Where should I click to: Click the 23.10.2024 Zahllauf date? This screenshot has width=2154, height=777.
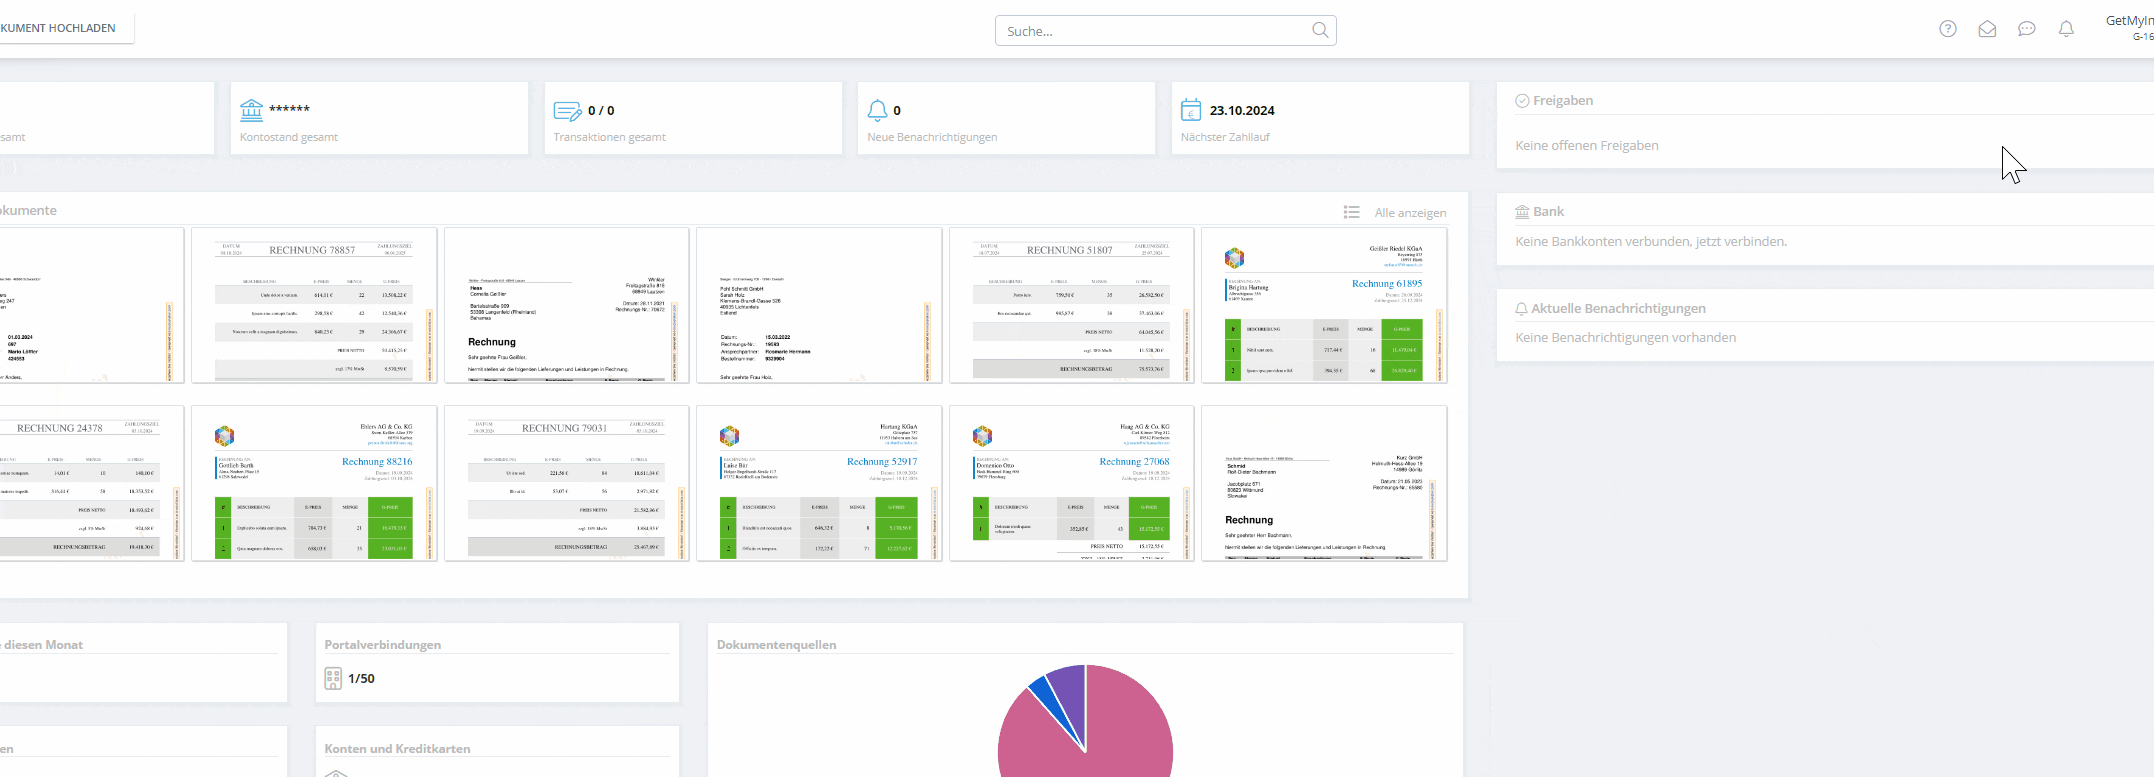point(1242,111)
